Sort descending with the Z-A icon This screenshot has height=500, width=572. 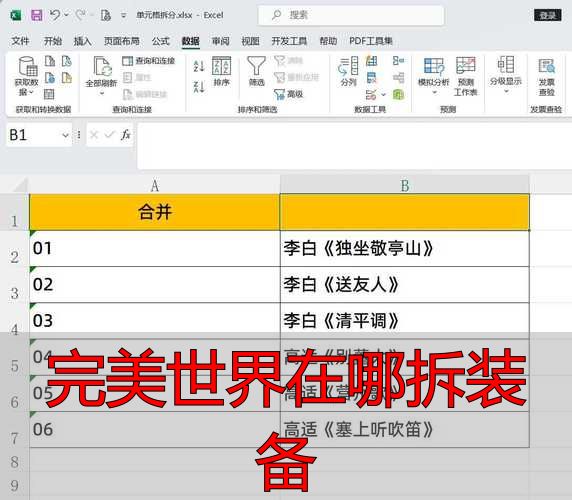[x=199, y=87]
